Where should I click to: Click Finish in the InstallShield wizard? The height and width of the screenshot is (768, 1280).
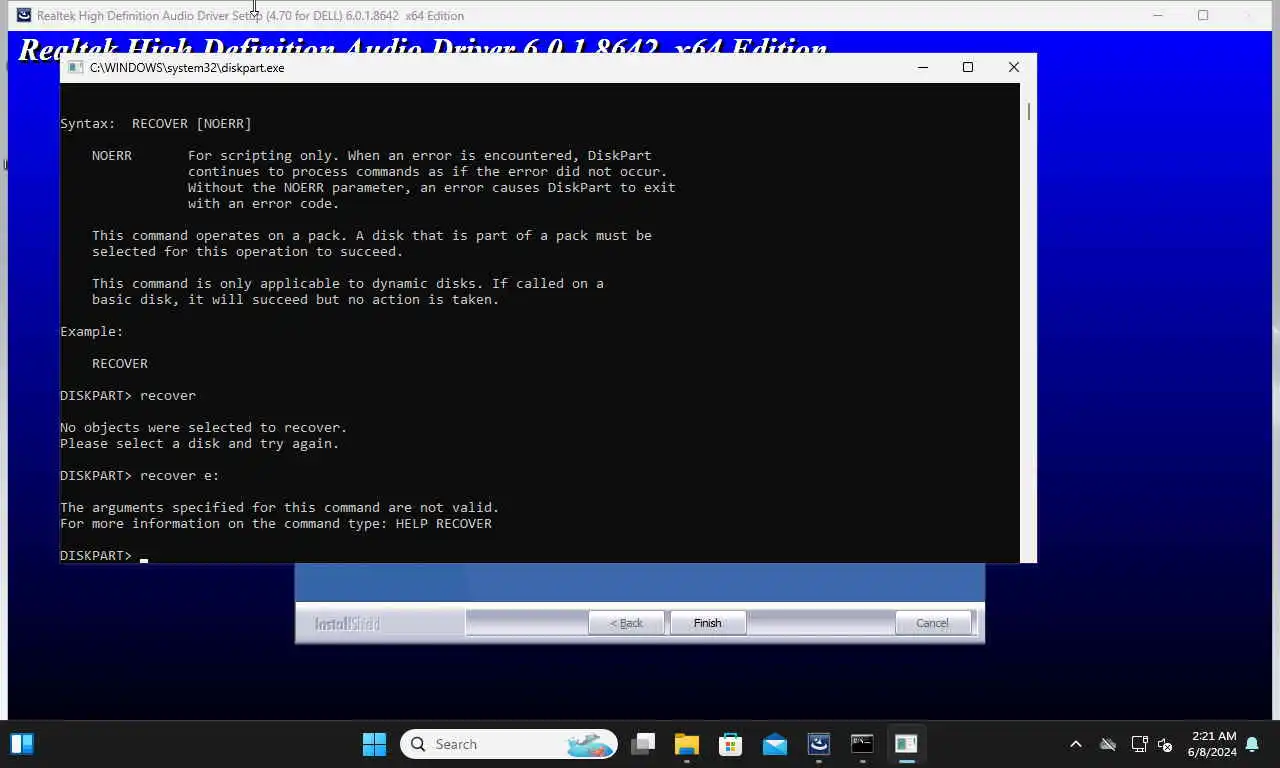tap(707, 623)
